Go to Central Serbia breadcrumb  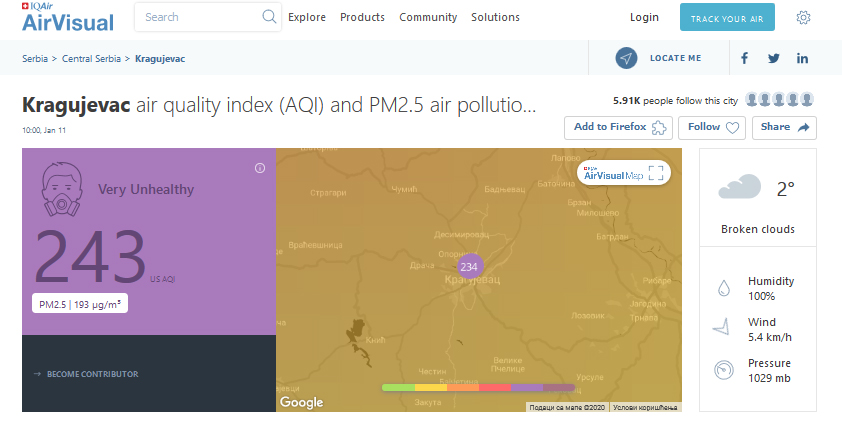(x=92, y=58)
